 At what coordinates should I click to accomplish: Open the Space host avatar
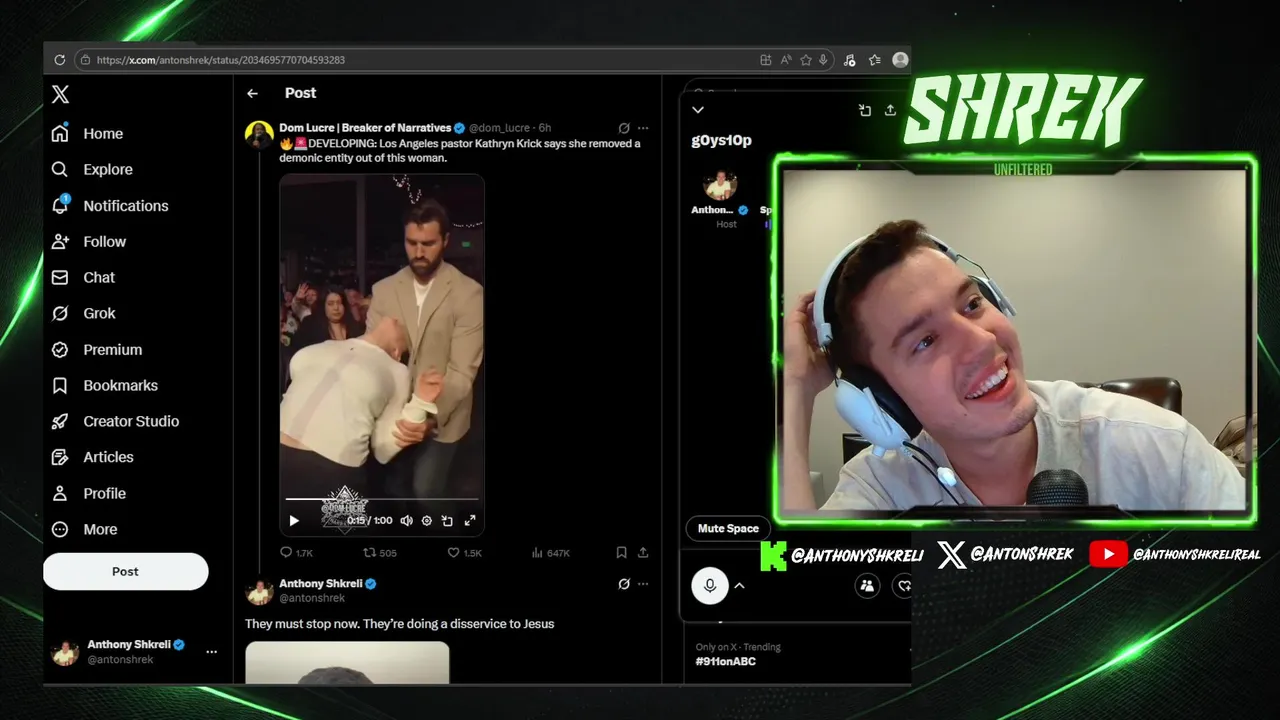coord(720,186)
